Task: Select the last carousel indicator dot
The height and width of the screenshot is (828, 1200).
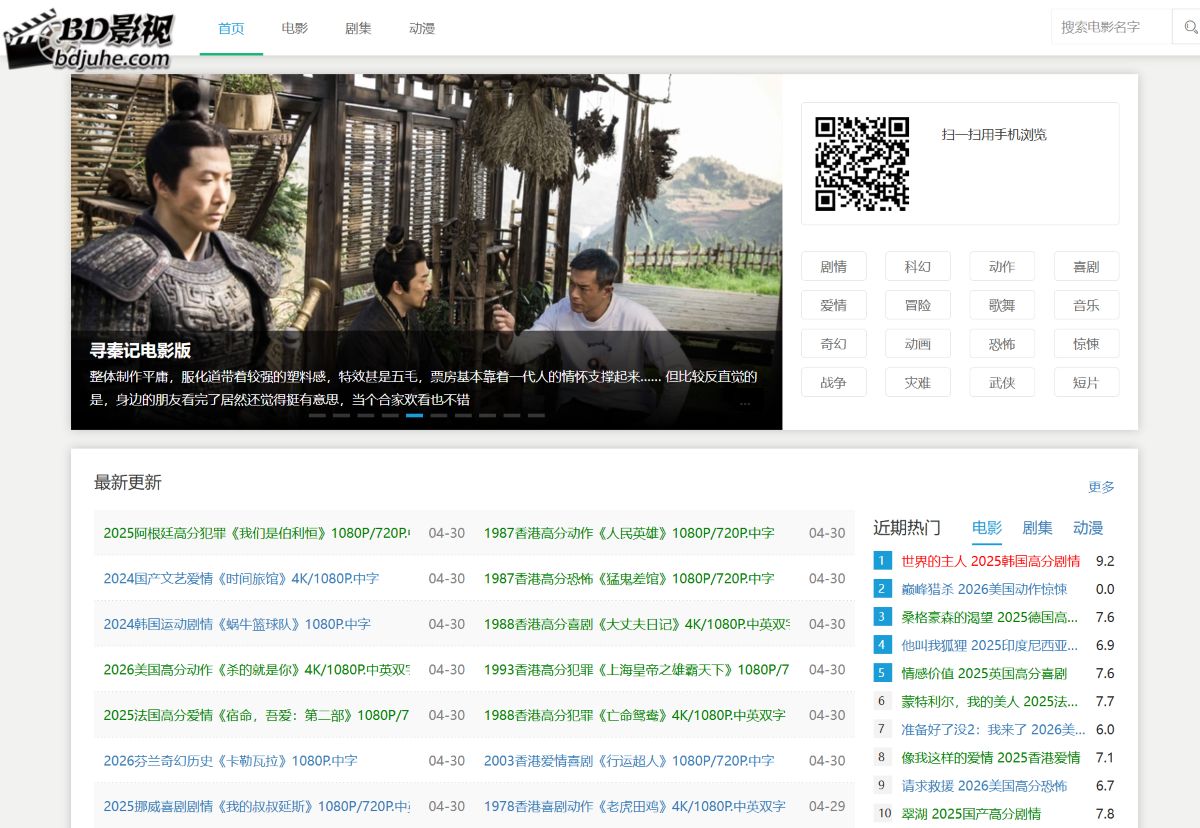Action: pyautogui.click(x=536, y=415)
